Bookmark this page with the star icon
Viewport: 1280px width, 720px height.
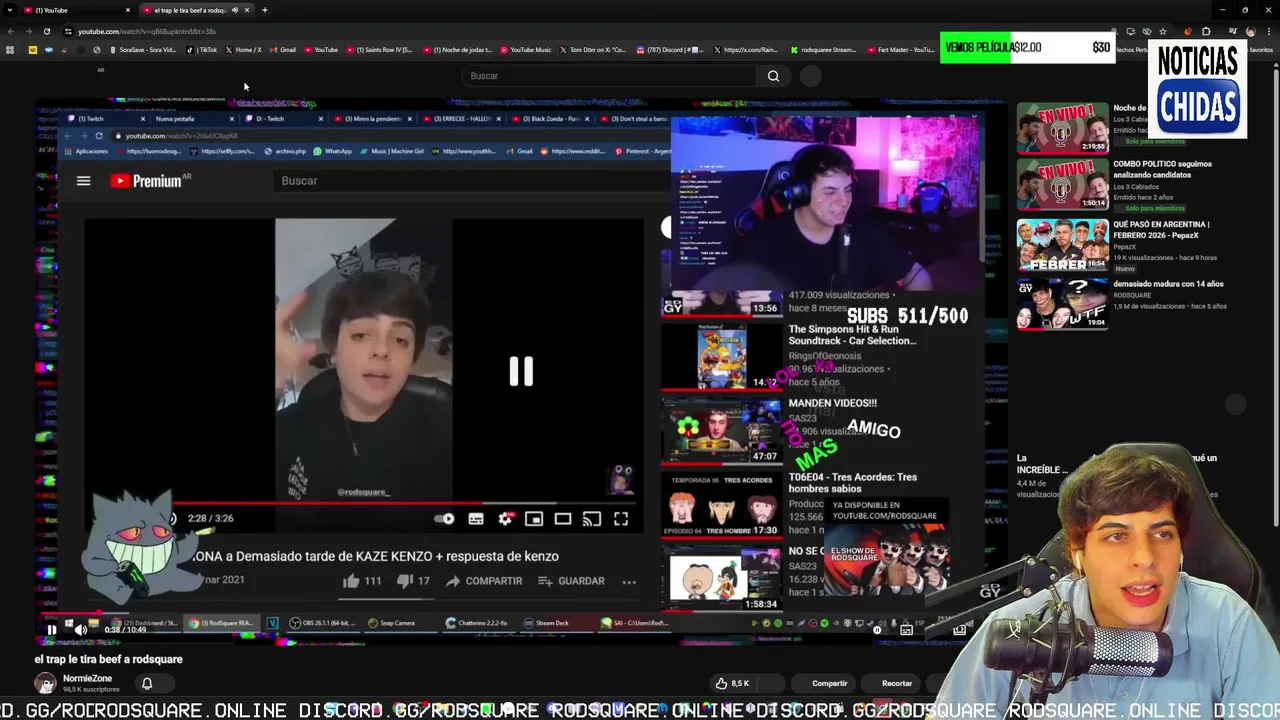click(1162, 31)
